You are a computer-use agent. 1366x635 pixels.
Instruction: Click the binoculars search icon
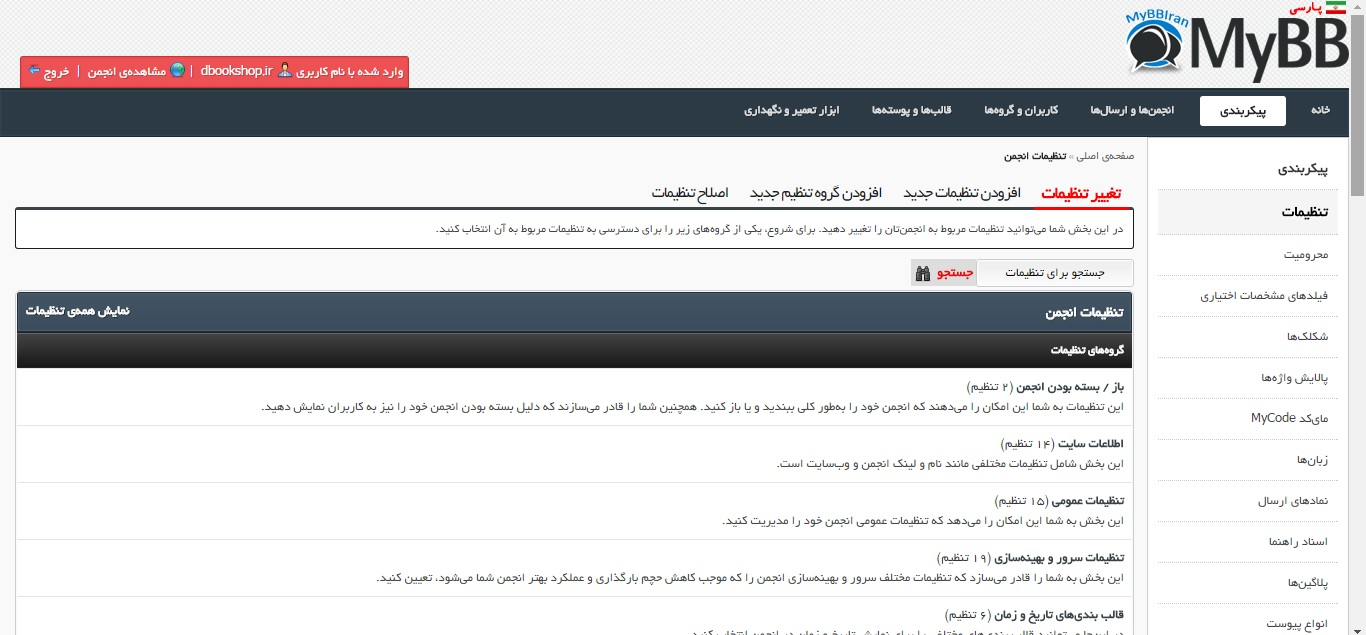[x=922, y=273]
